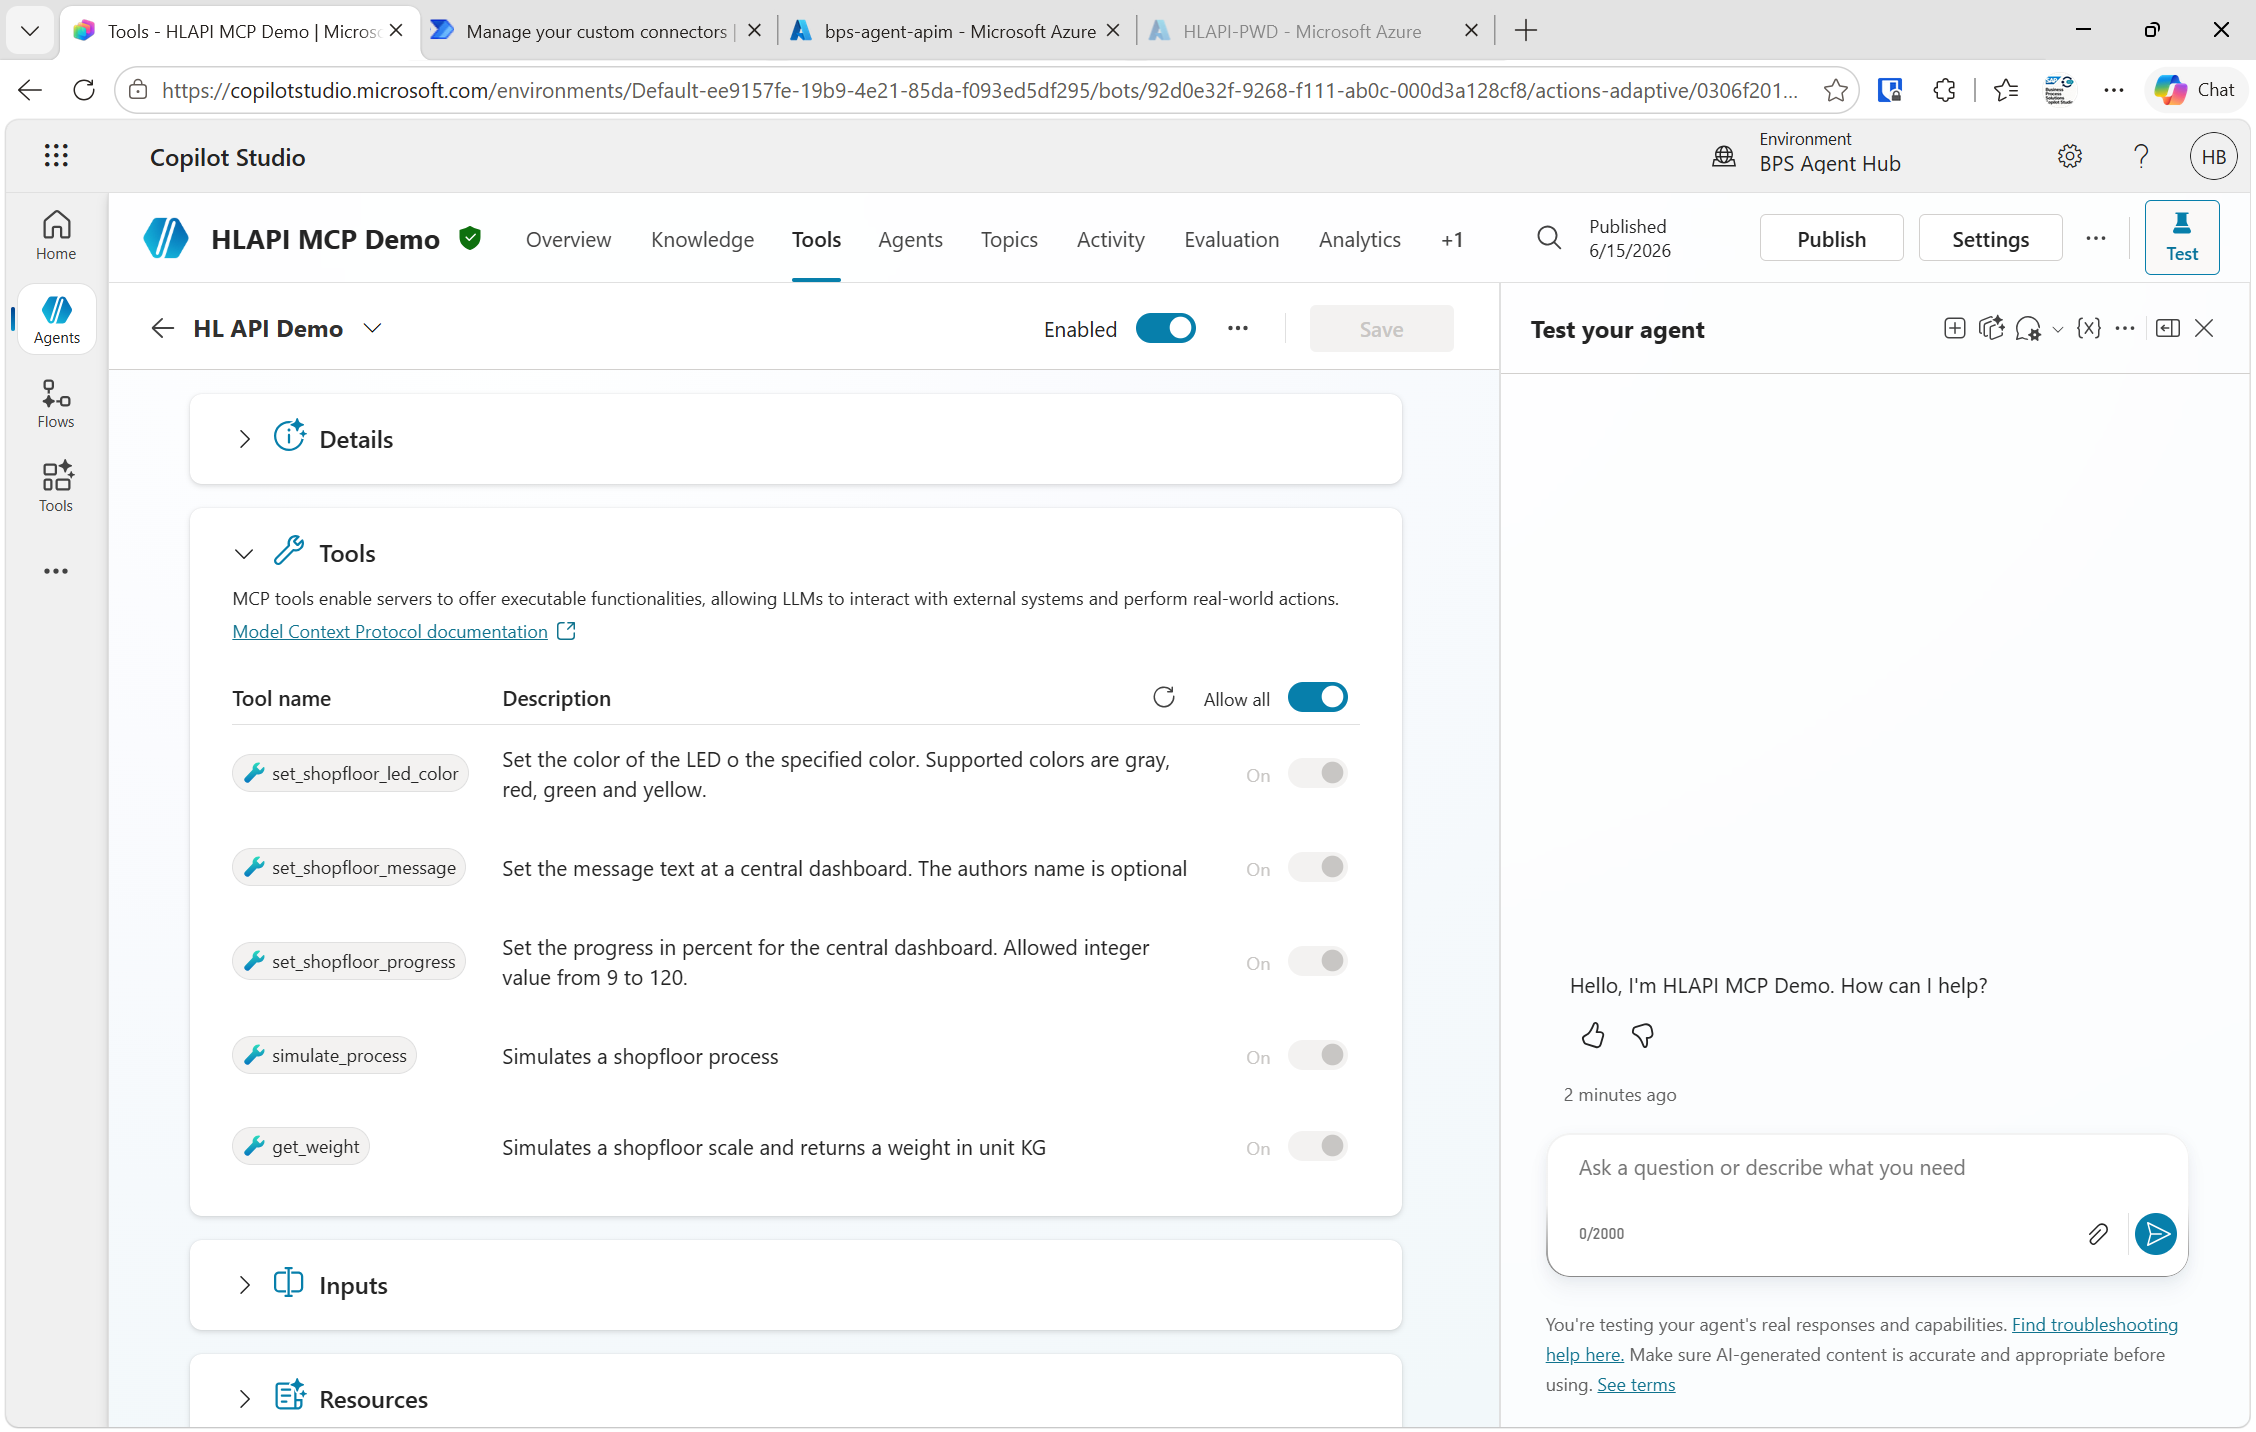This screenshot has height=1432, width=2256.
Task: Open the test panel chevron dropdown
Action: (2057, 329)
